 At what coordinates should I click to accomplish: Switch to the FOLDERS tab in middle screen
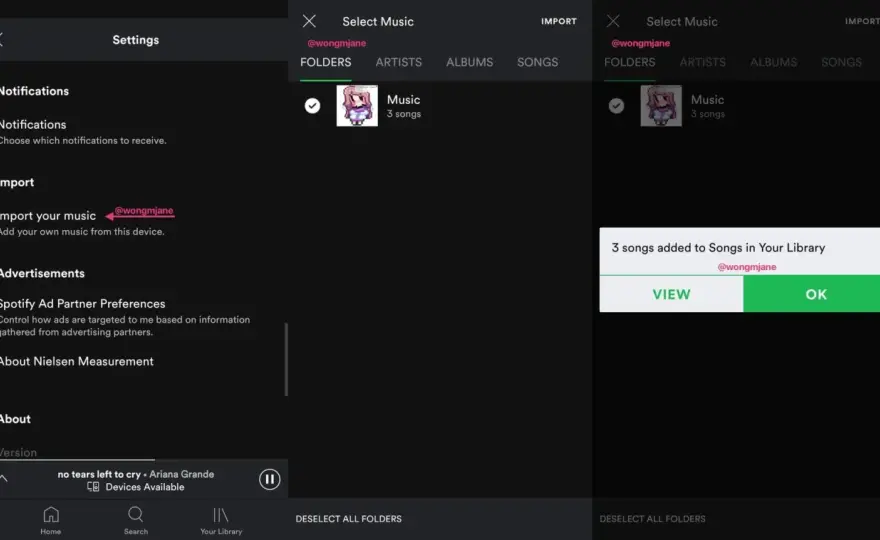326,62
